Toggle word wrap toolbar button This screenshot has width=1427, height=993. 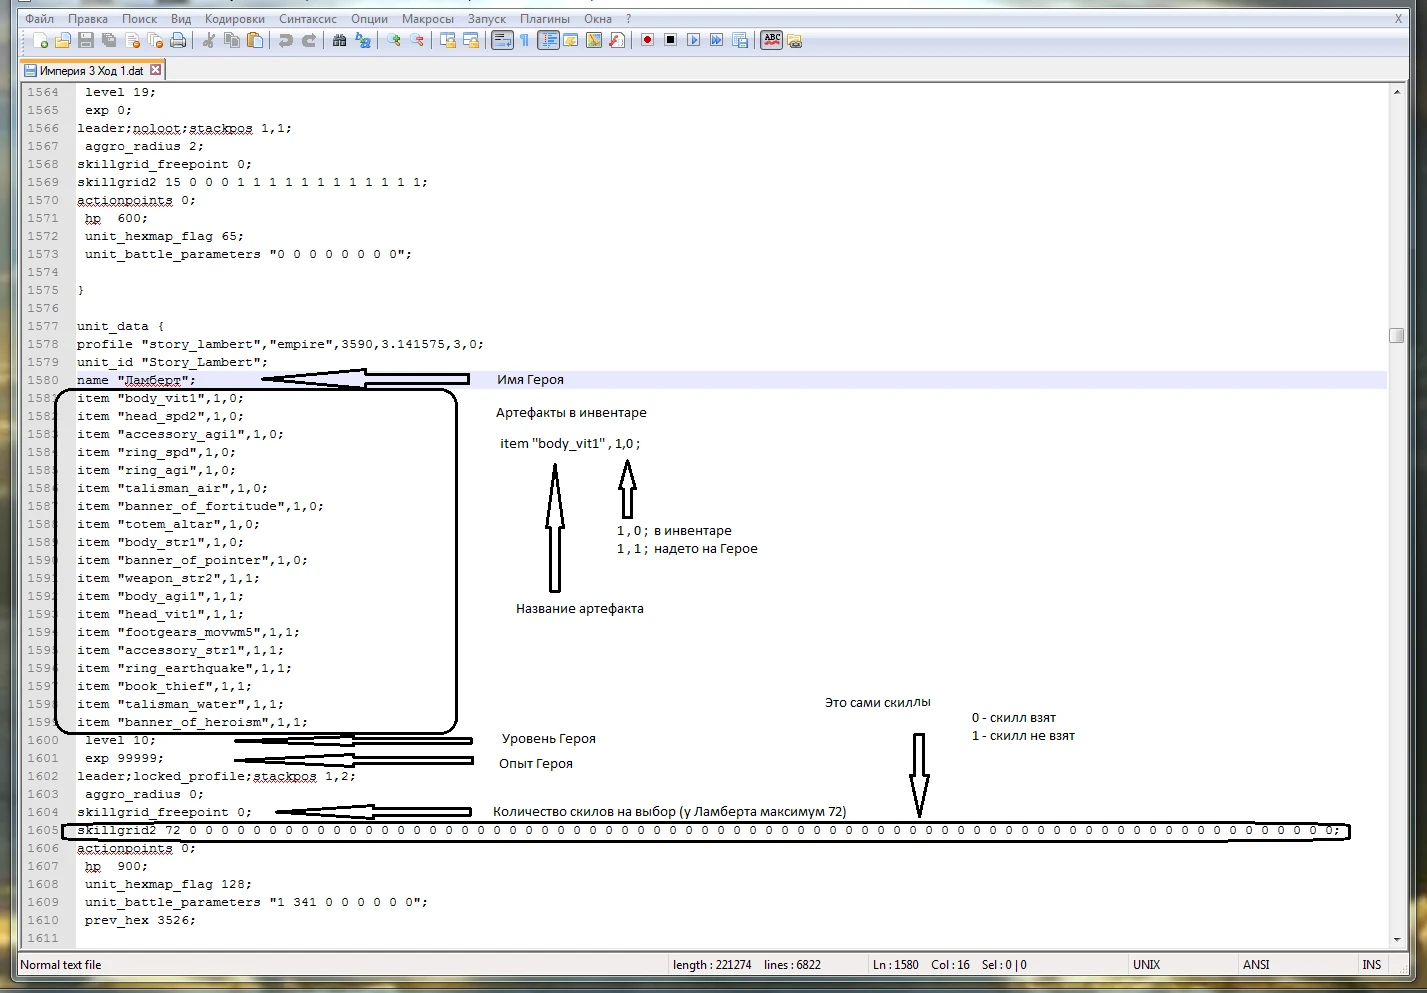(502, 41)
